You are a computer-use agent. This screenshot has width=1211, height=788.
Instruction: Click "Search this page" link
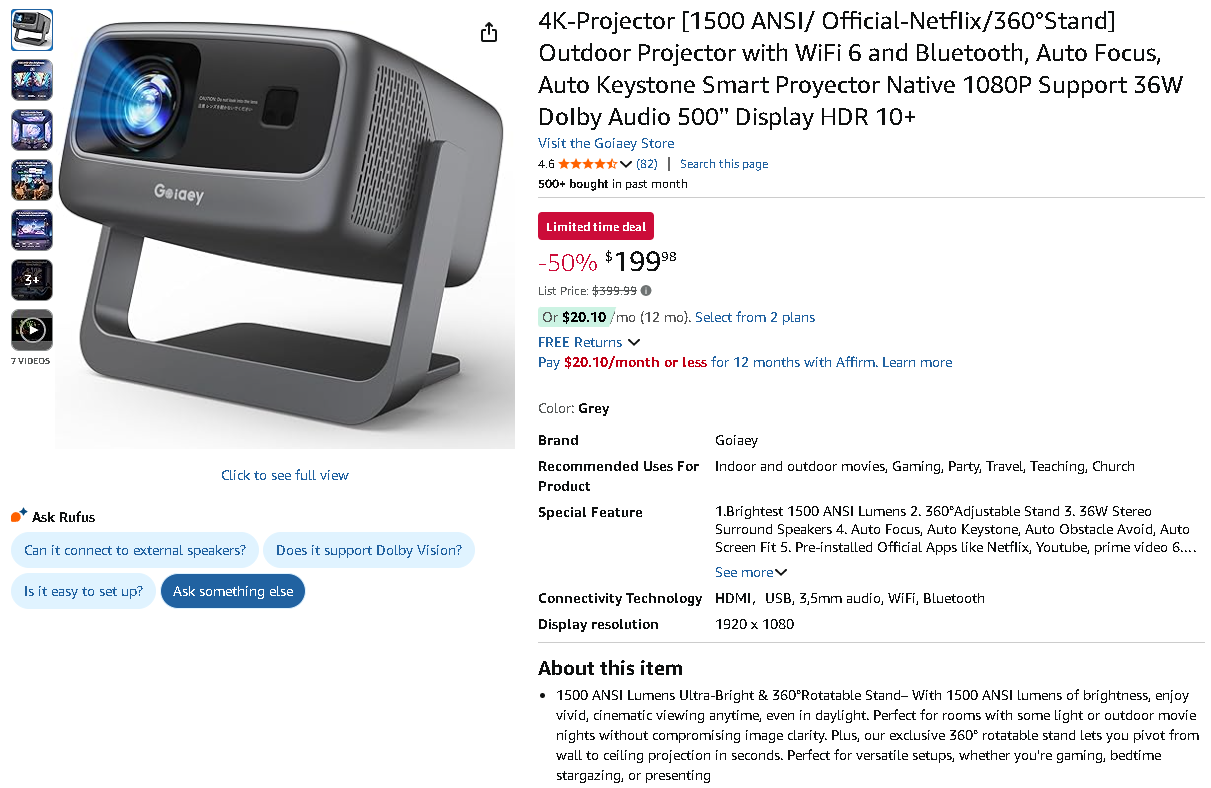coord(724,164)
